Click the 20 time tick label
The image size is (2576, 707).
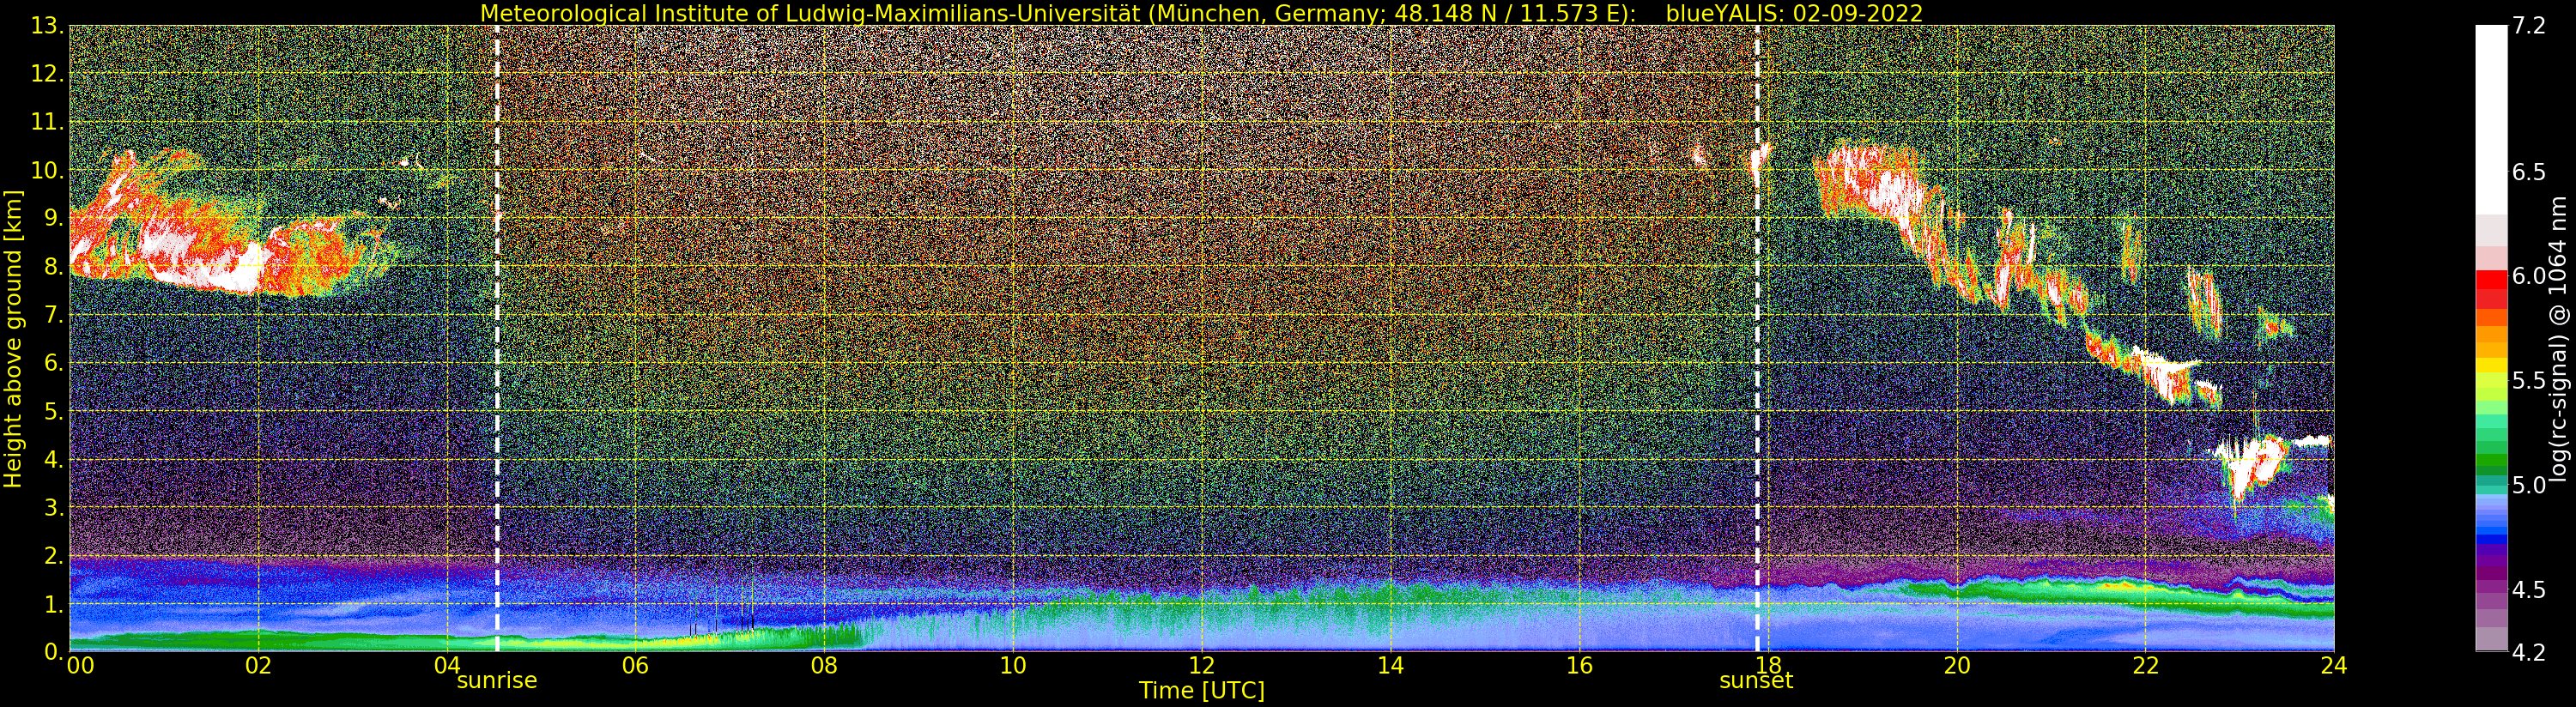tap(1957, 665)
